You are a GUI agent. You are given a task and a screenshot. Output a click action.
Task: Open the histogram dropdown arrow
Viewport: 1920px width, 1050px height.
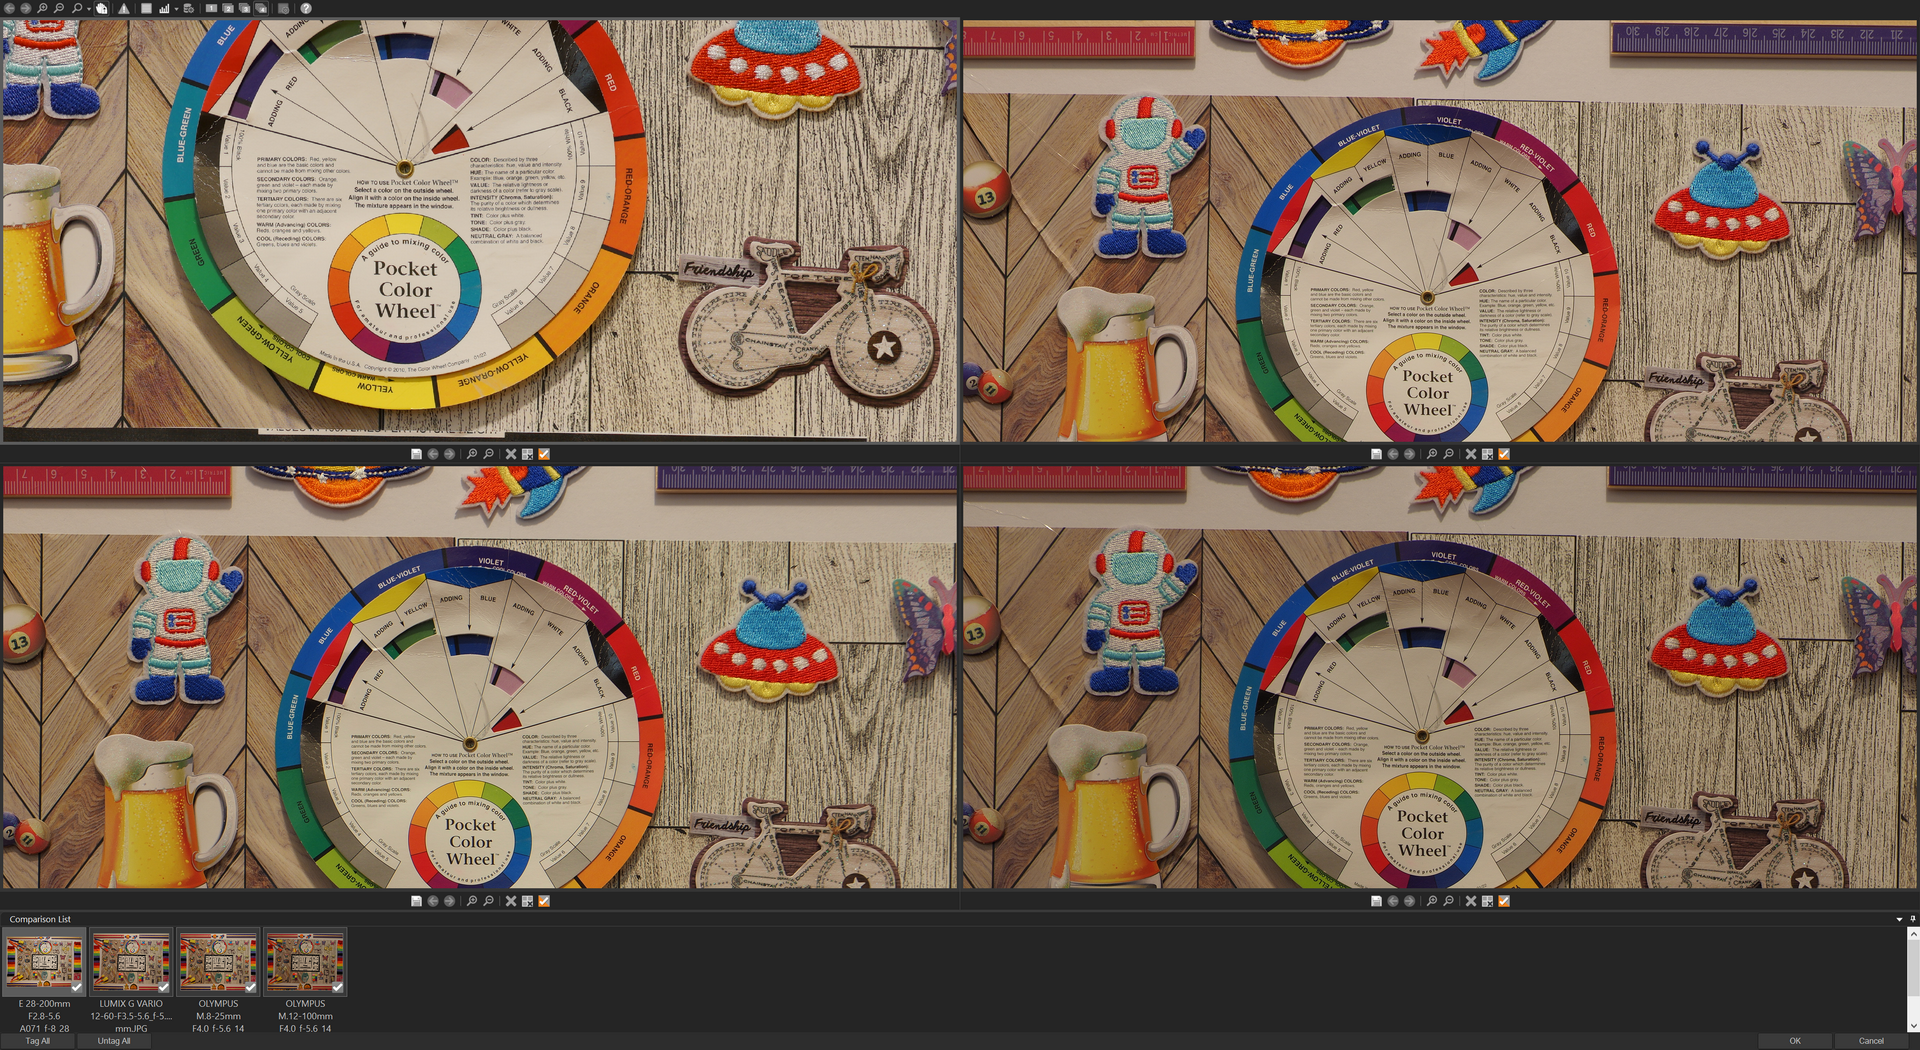coord(176,9)
